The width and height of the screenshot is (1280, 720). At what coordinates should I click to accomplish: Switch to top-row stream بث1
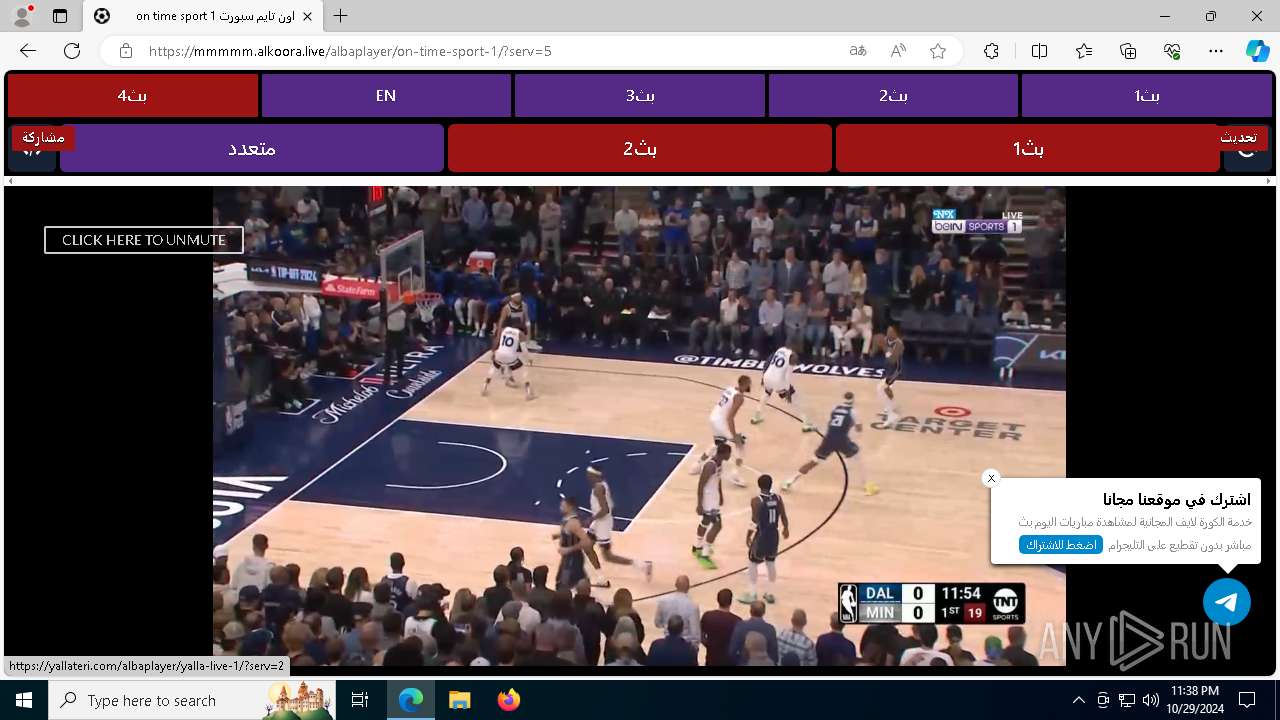[x=1147, y=95]
